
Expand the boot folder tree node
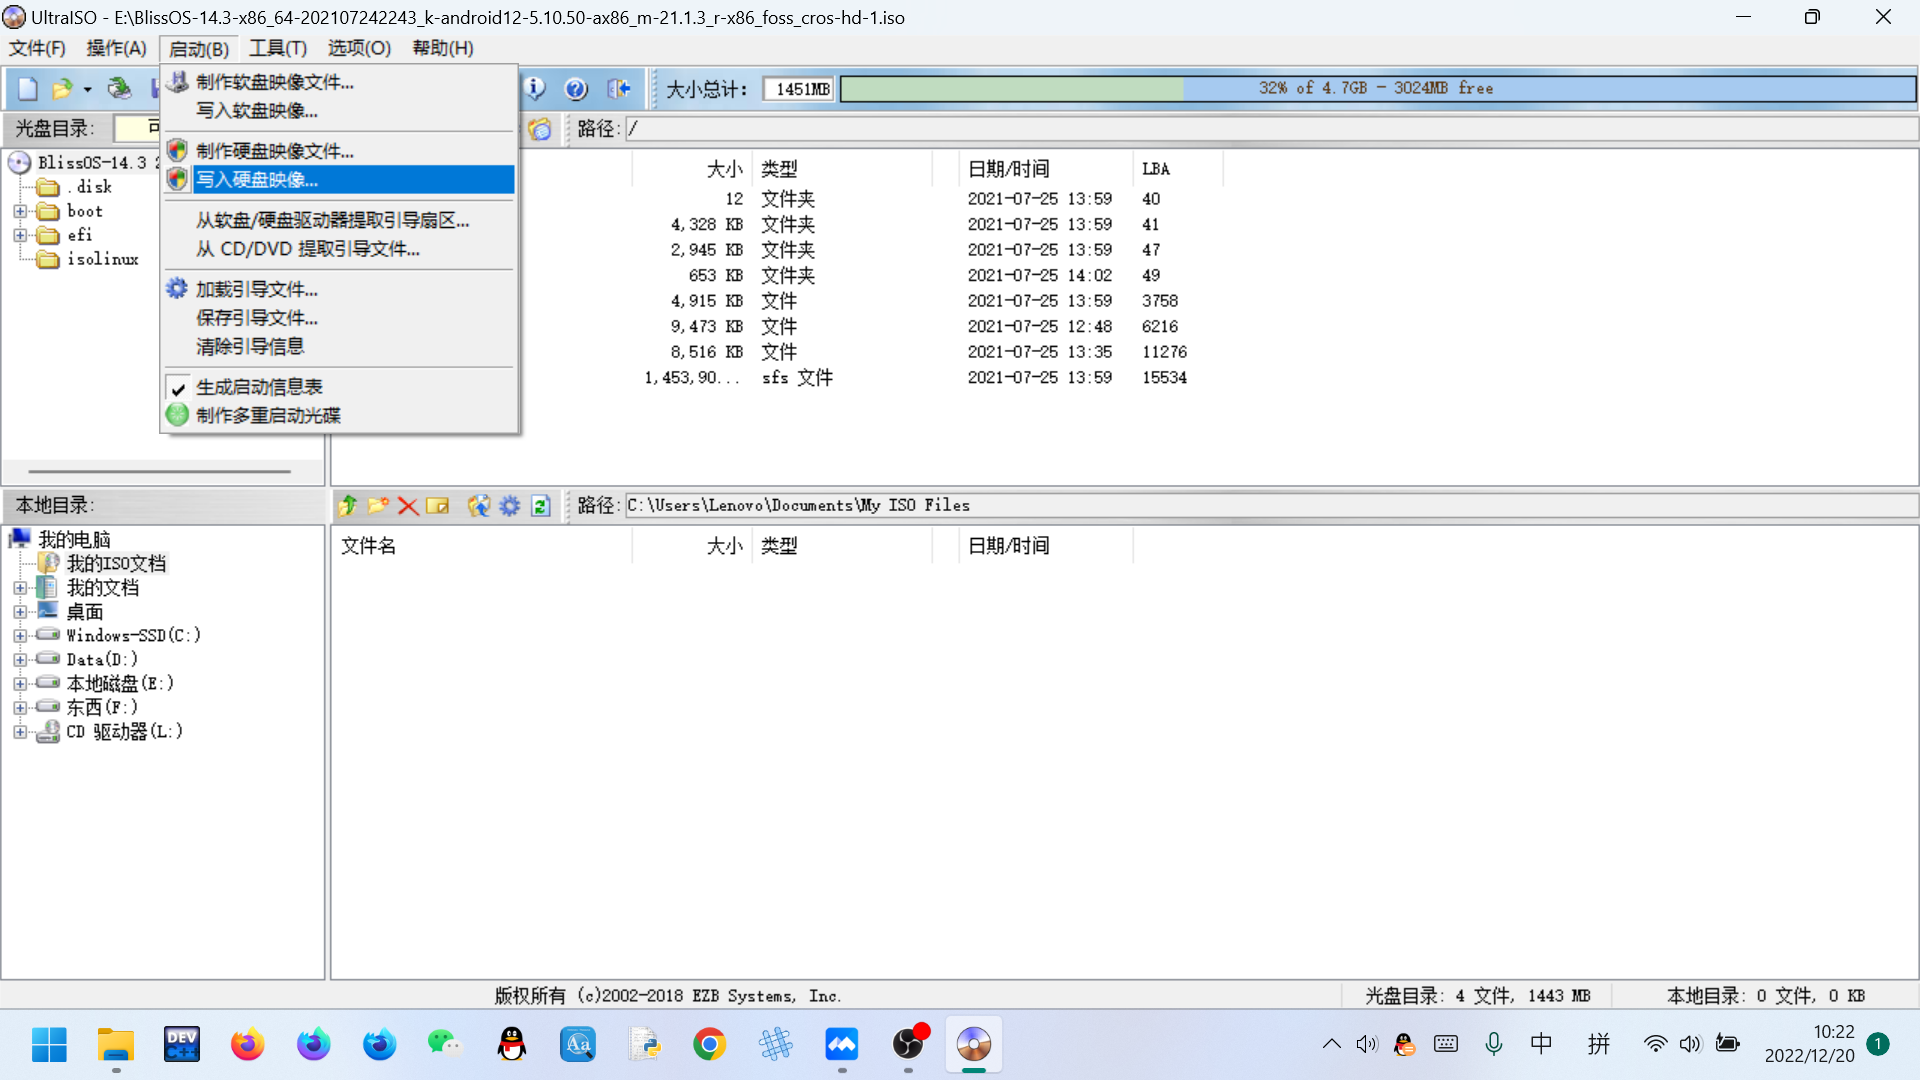20,211
